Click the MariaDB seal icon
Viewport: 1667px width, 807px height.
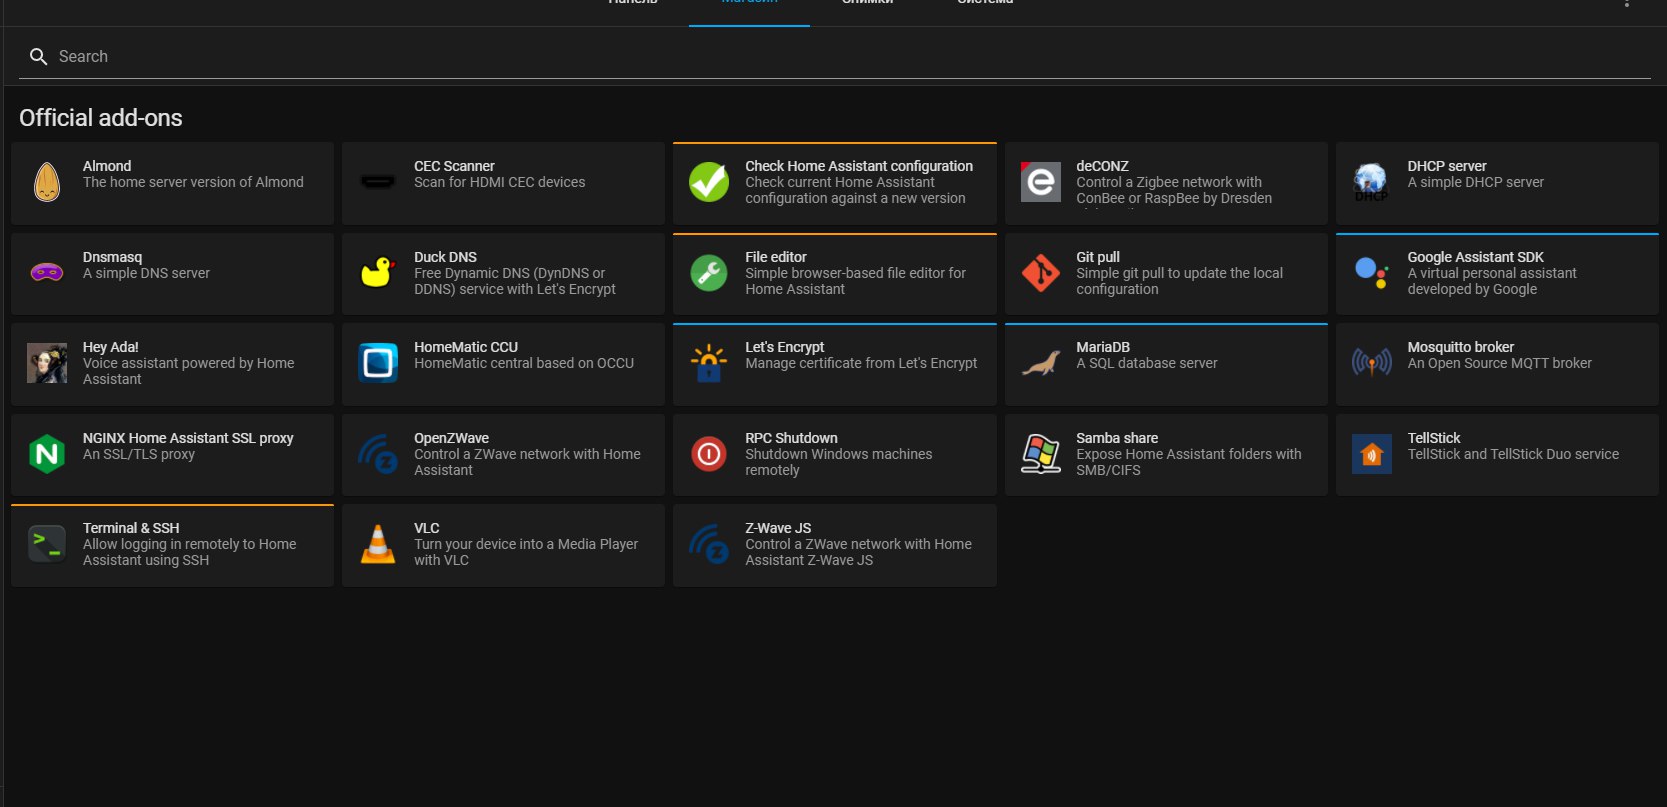(1040, 363)
